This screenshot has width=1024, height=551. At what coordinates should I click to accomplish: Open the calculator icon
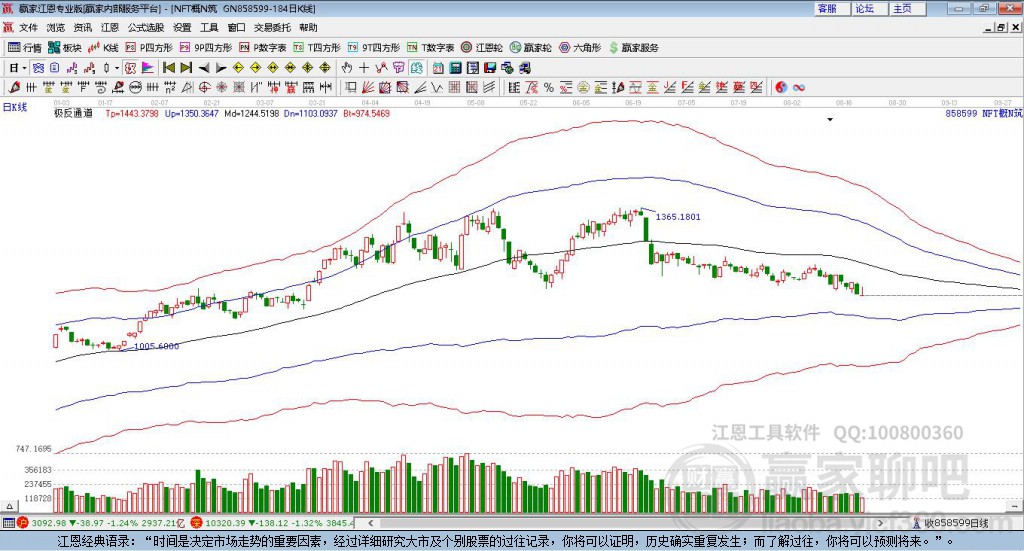click(455, 68)
